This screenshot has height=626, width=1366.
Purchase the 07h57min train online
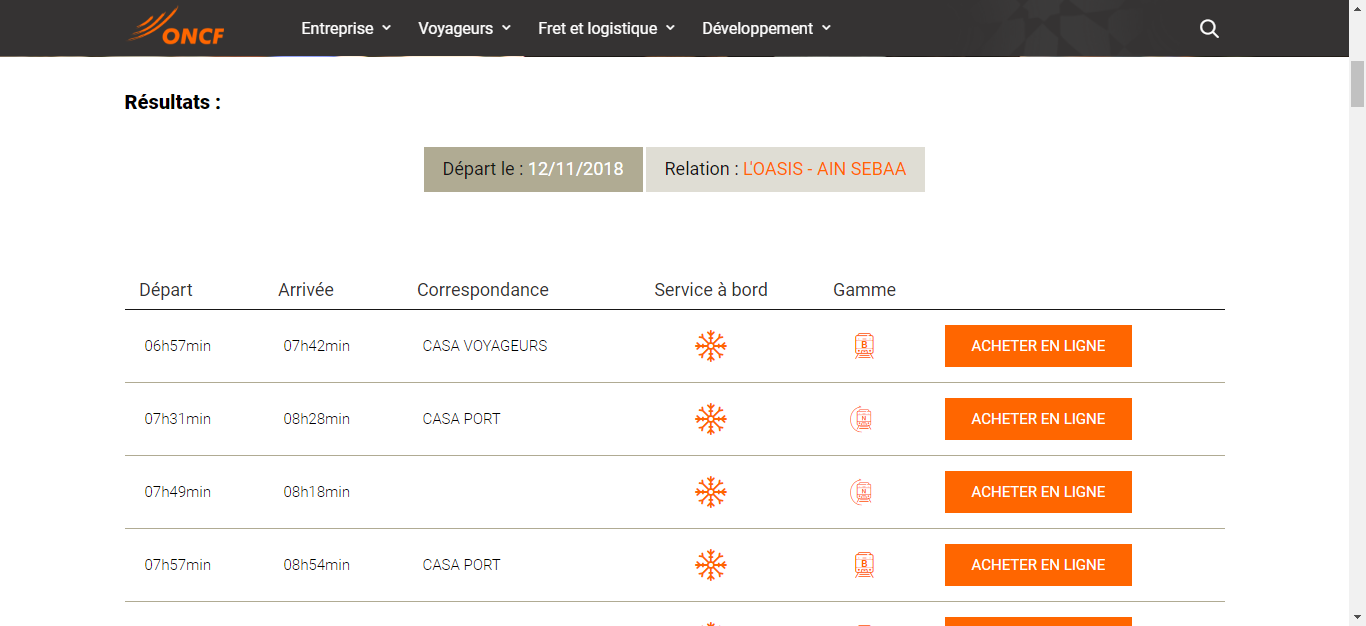[x=1038, y=565]
